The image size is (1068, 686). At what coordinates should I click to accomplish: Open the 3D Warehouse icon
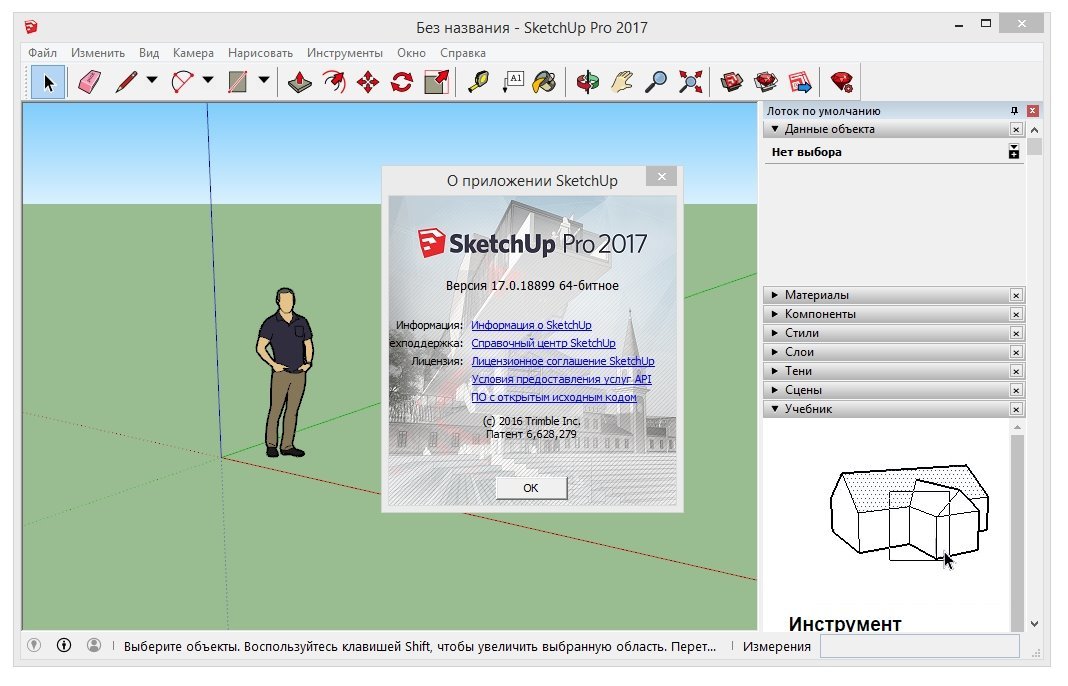coord(732,82)
